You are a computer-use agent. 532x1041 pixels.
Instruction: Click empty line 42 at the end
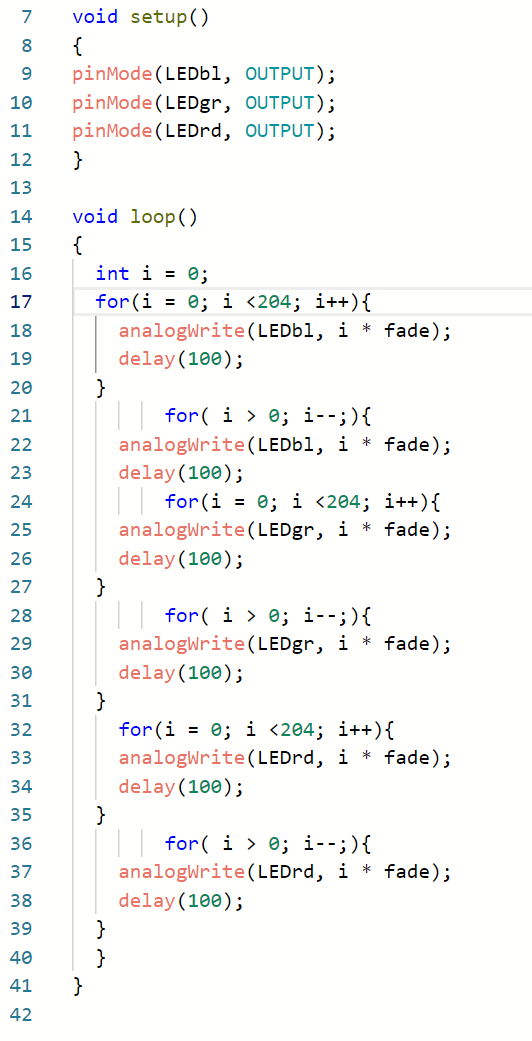coord(266,1016)
